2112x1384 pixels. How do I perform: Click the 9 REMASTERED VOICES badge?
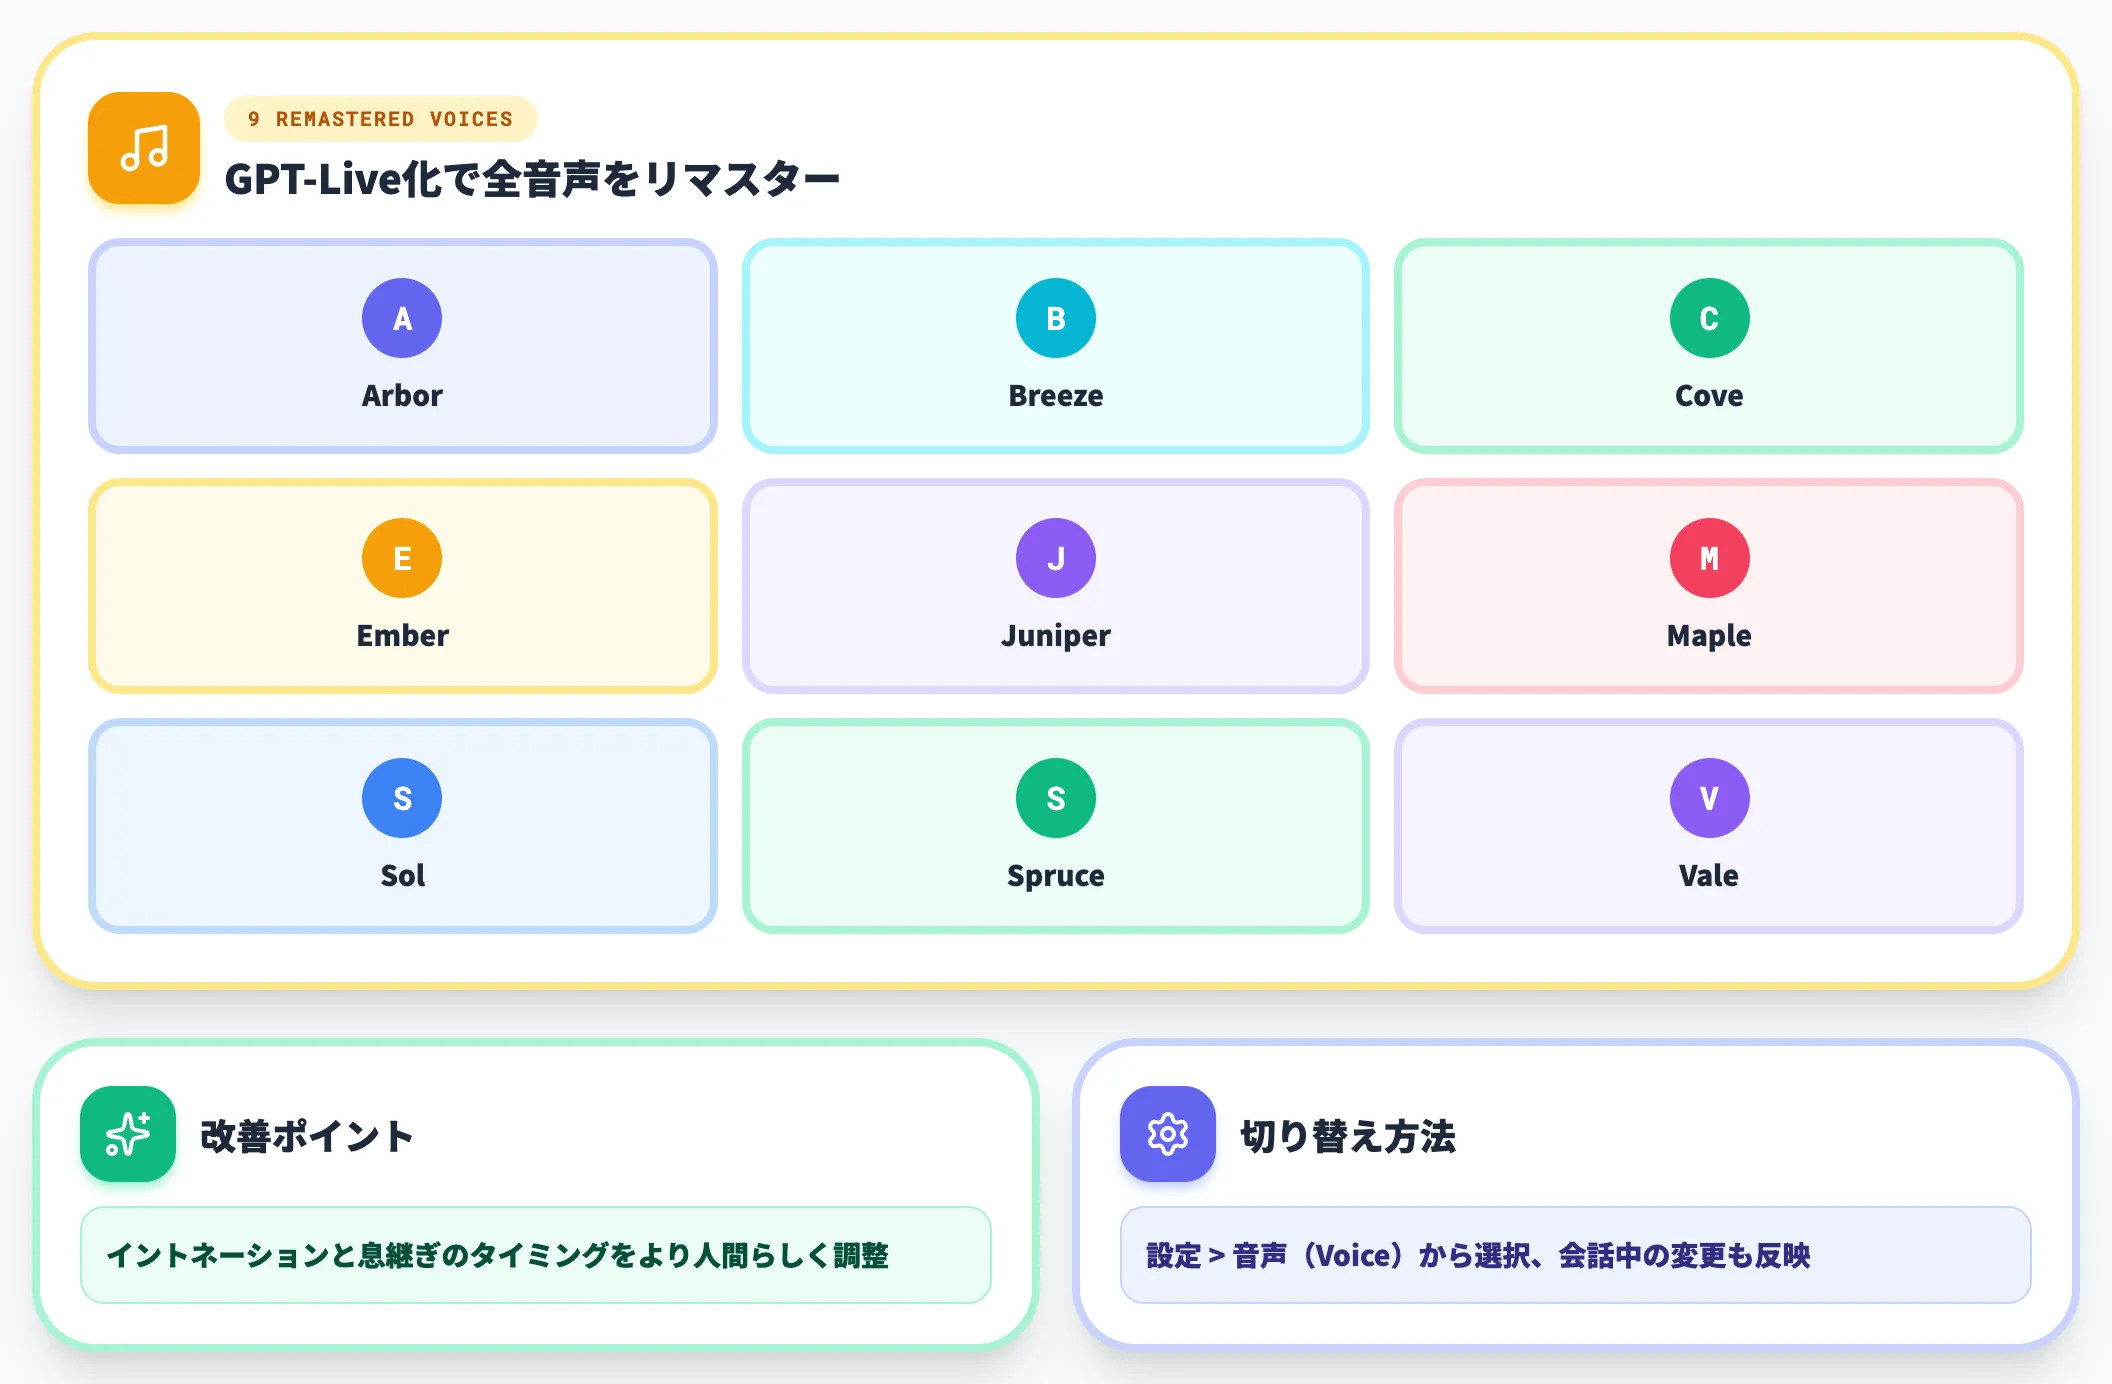[381, 119]
